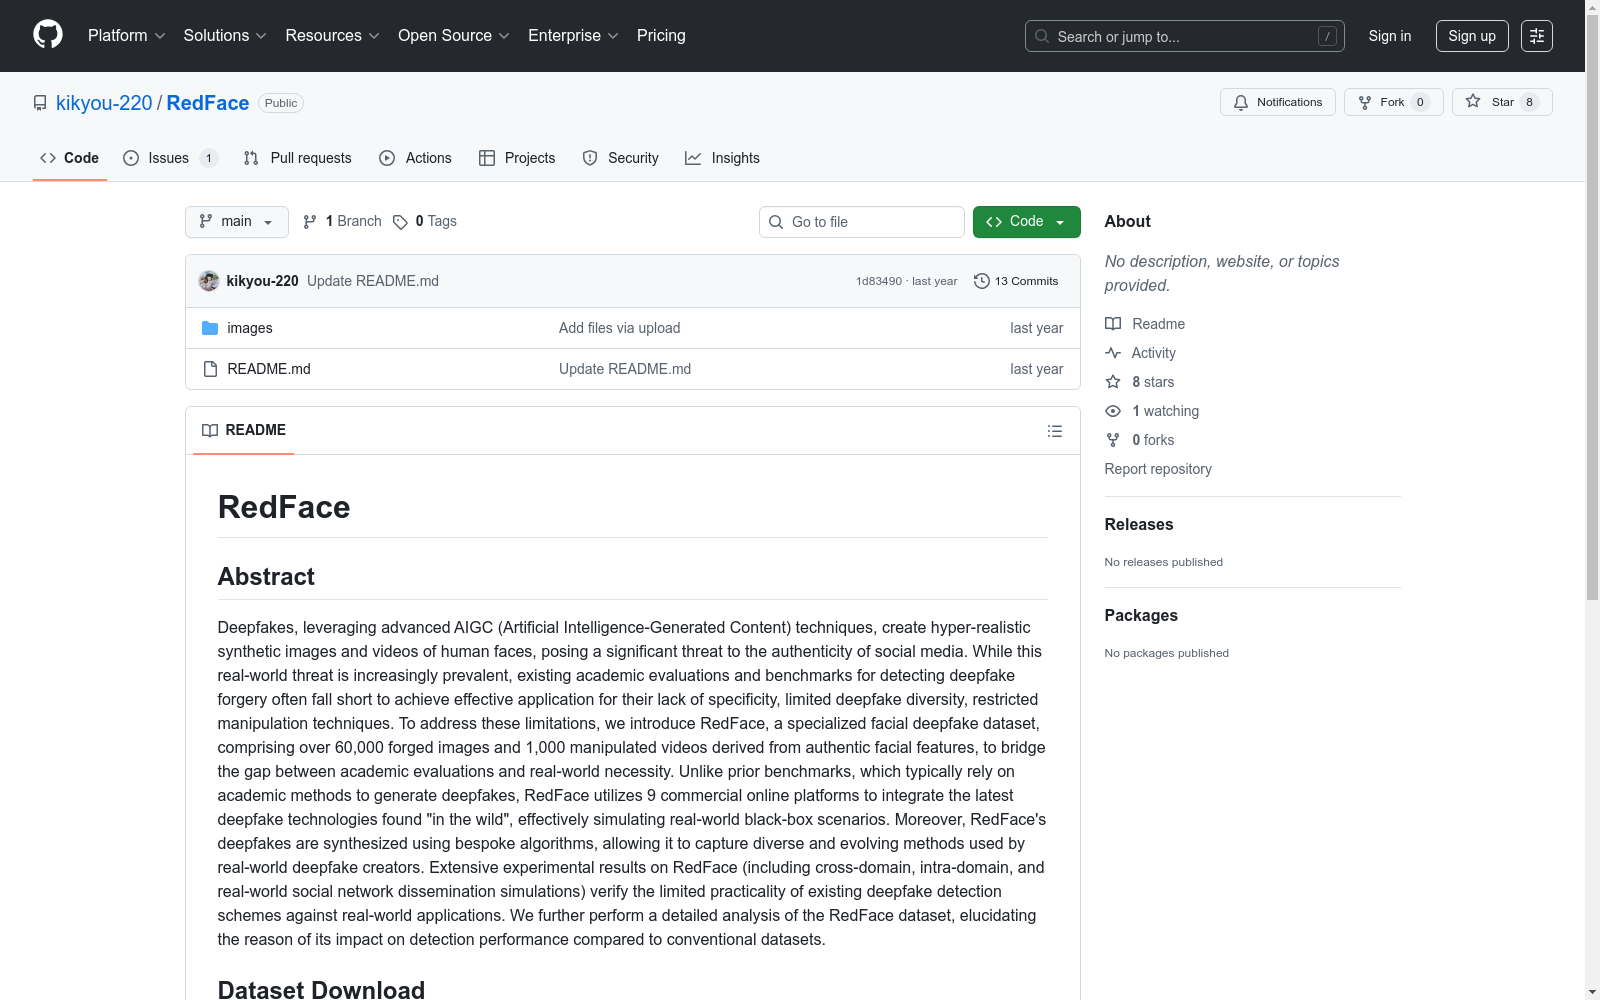Screen dimensions: 1600x1000
Task: Click the star icon on Star button
Action: pos(1473,101)
